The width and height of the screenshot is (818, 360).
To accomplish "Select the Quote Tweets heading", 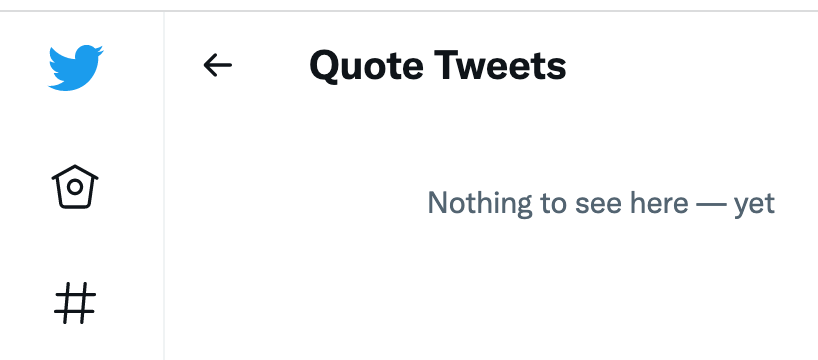I will [x=438, y=66].
